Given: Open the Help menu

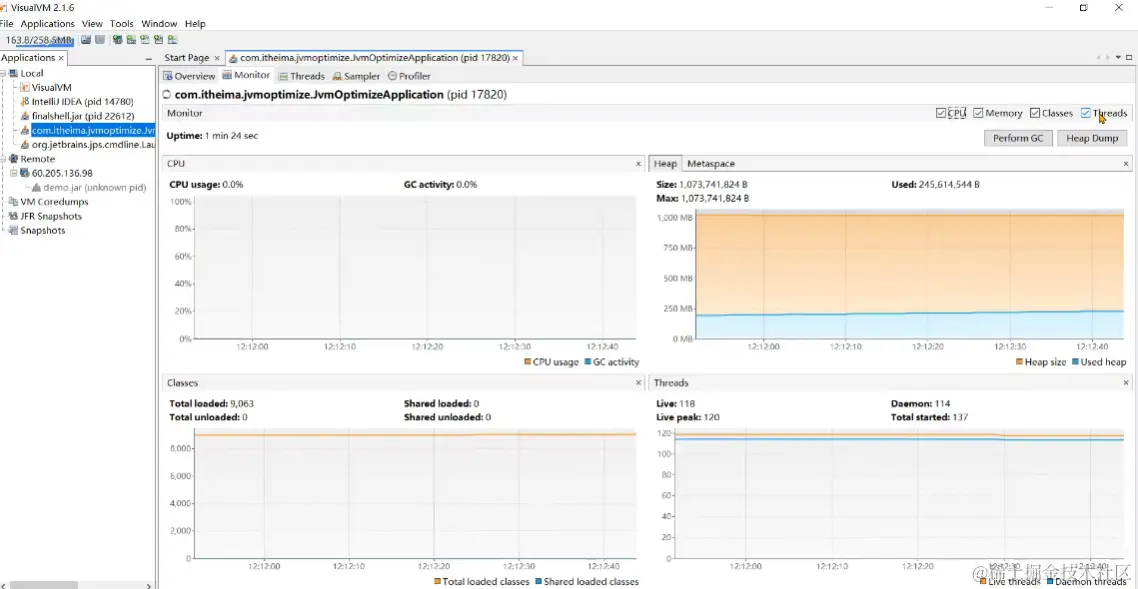Looking at the screenshot, I should click(x=195, y=24).
